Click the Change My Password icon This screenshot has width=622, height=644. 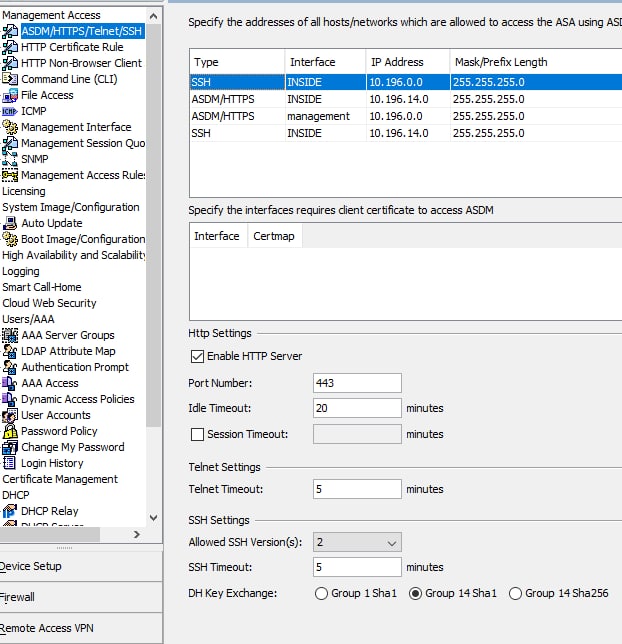[10, 447]
